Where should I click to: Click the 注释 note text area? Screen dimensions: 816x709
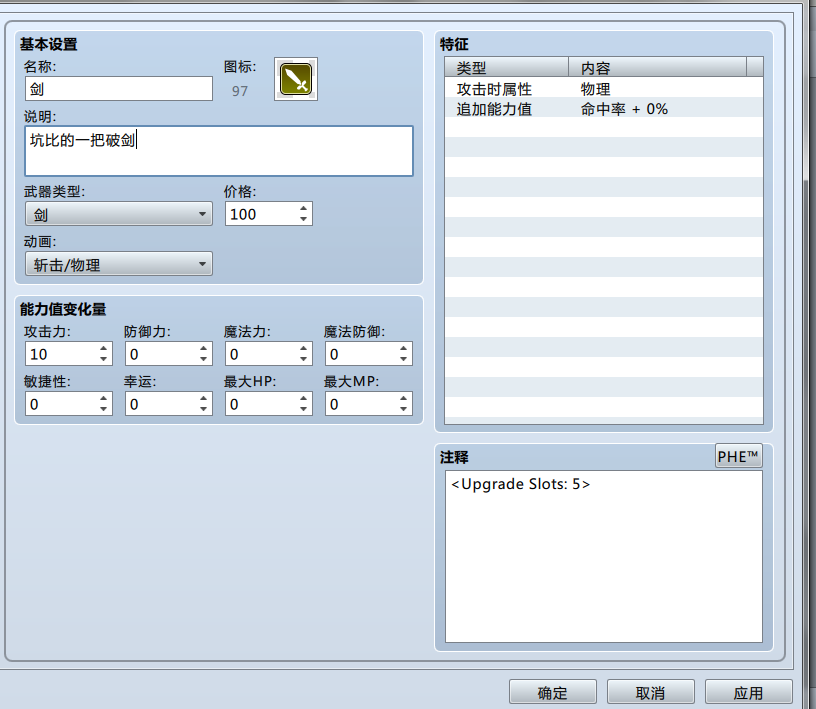604,556
